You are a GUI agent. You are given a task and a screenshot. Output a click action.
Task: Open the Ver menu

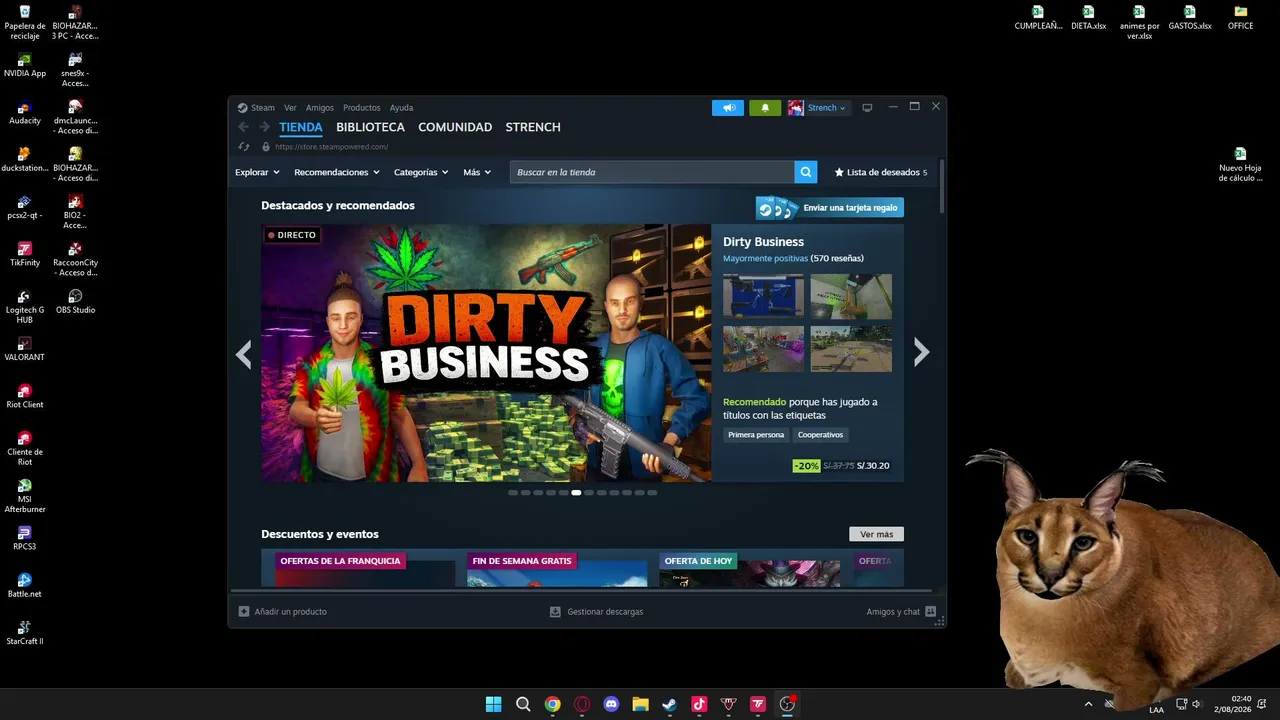click(290, 108)
